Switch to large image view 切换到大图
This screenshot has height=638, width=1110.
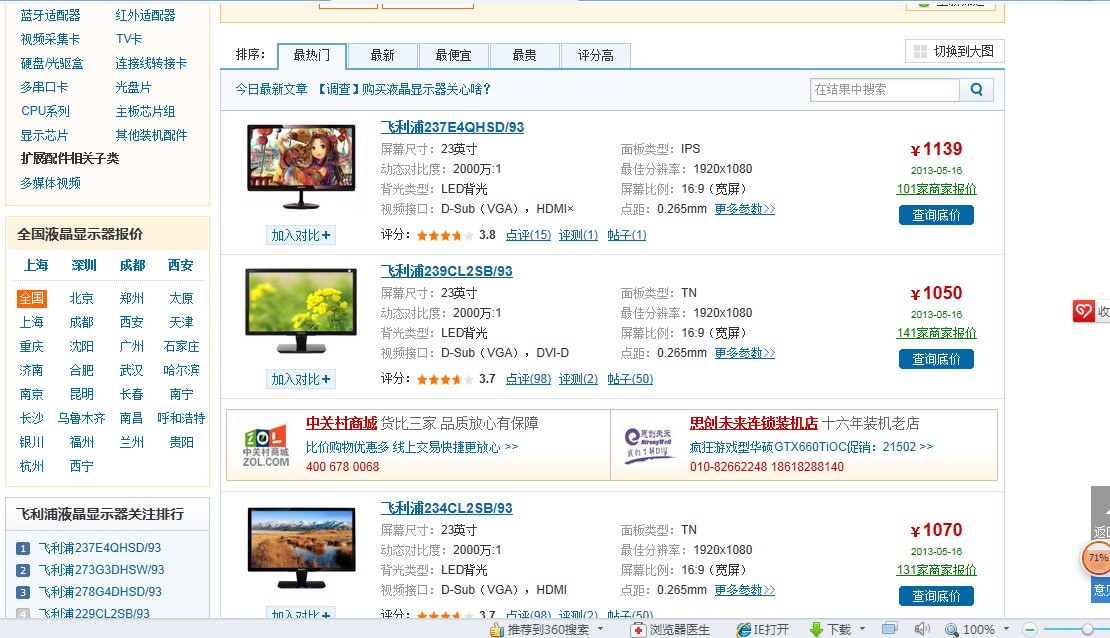coord(954,51)
